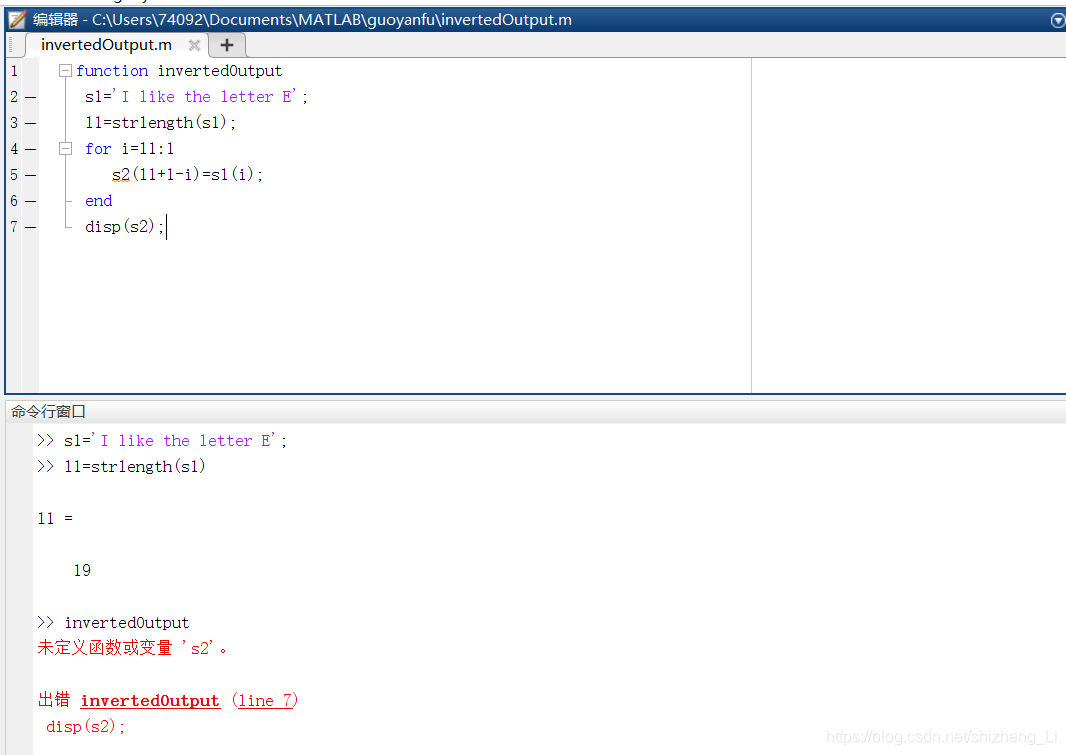The width and height of the screenshot is (1066, 755).
Task: Click 'for i=l1:1' loop statement
Action: 129,148
